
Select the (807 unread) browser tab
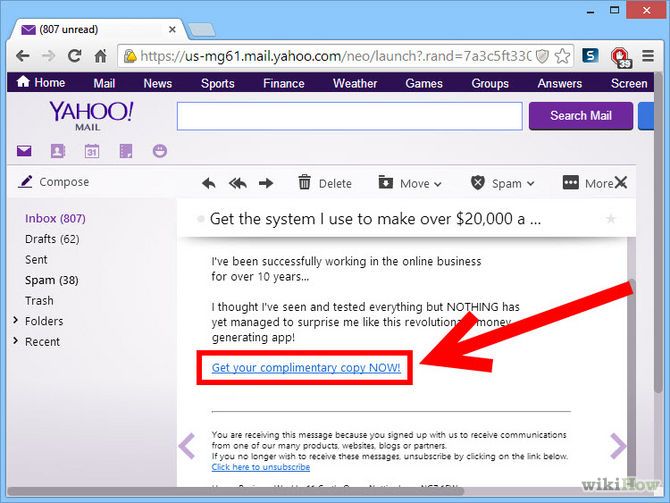tap(98, 29)
